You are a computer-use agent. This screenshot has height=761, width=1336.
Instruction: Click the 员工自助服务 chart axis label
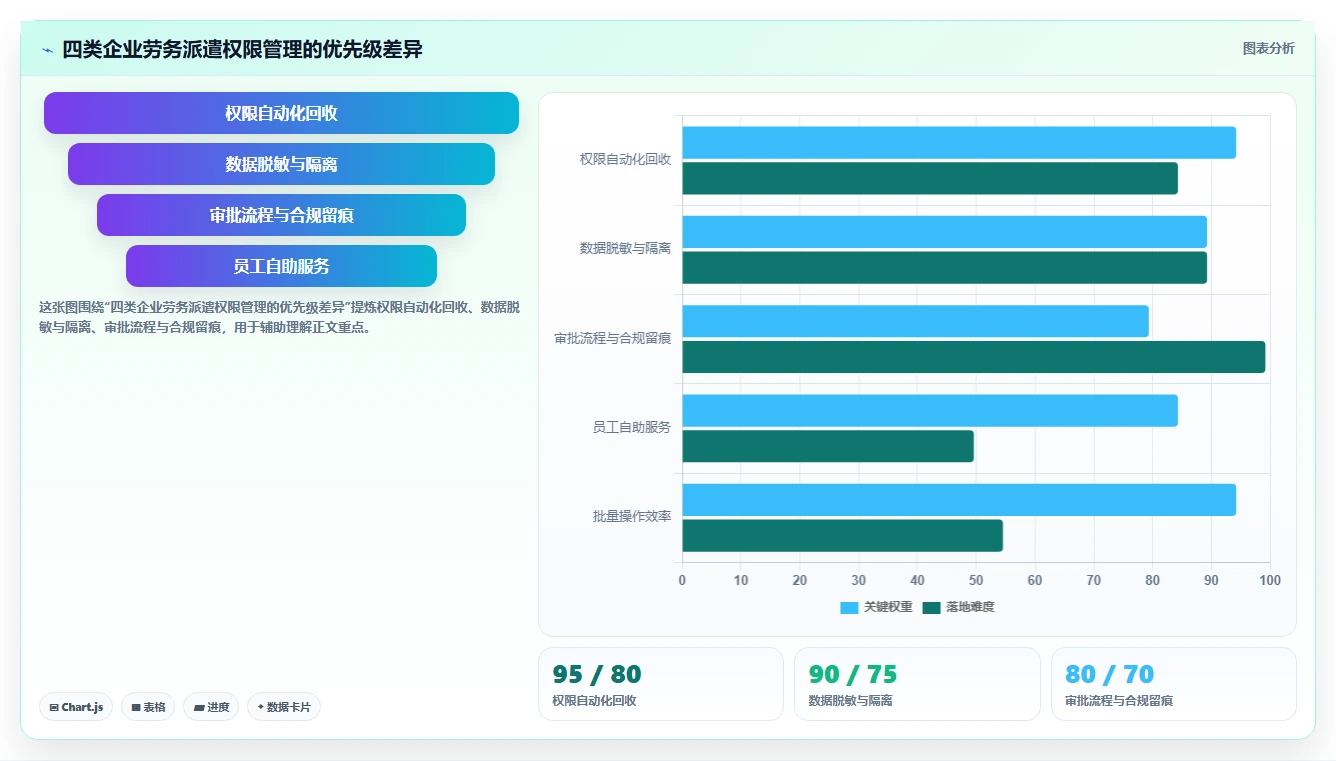point(632,427)
